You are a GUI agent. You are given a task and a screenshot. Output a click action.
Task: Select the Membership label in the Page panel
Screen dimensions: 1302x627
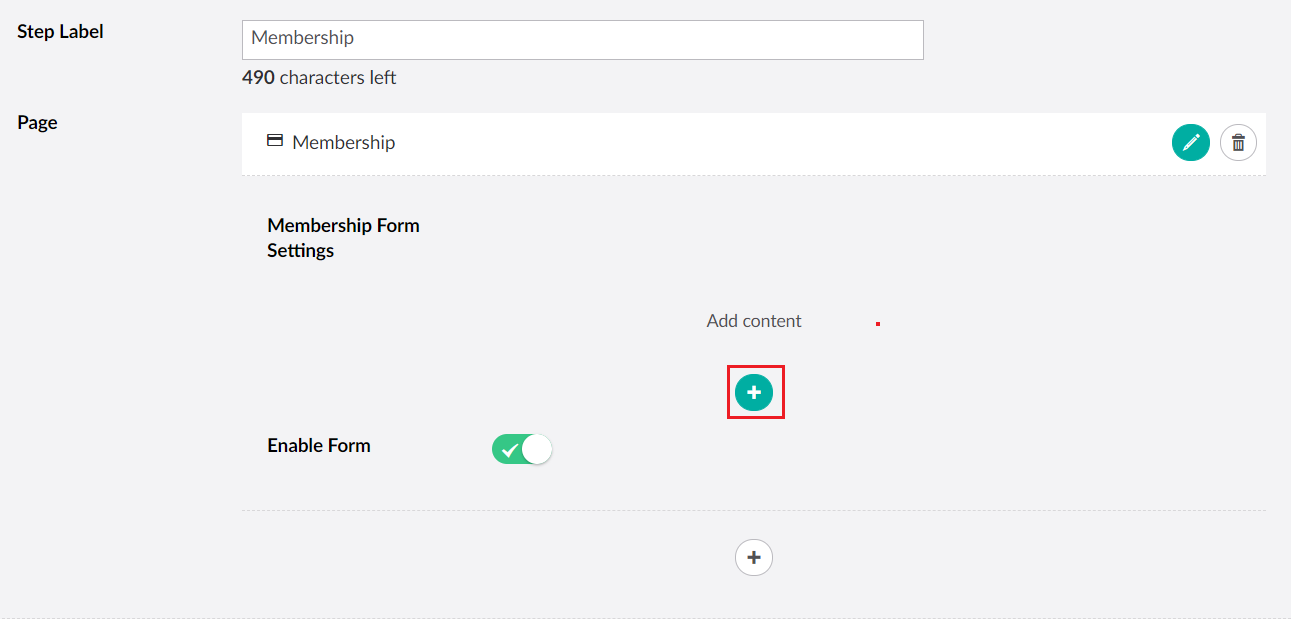coord(342,142)
